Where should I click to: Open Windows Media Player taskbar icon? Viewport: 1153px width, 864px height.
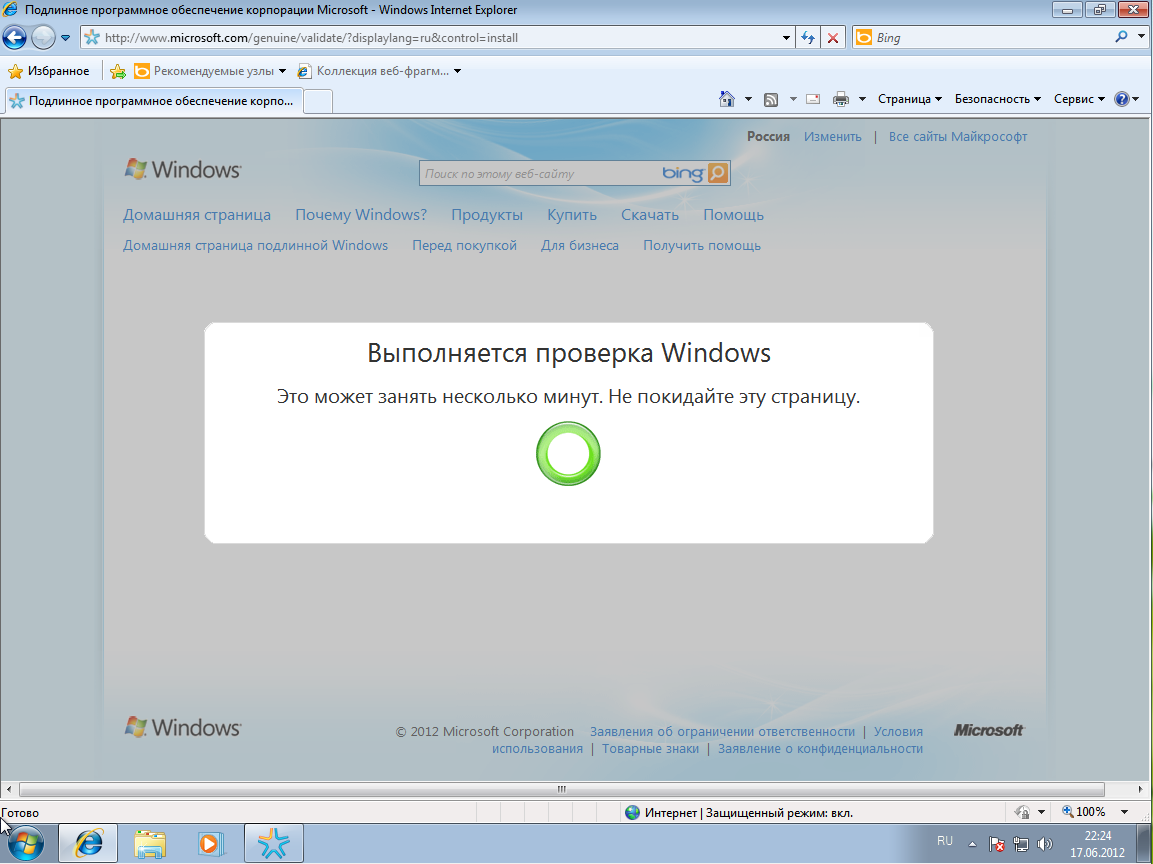coord(211,844)
